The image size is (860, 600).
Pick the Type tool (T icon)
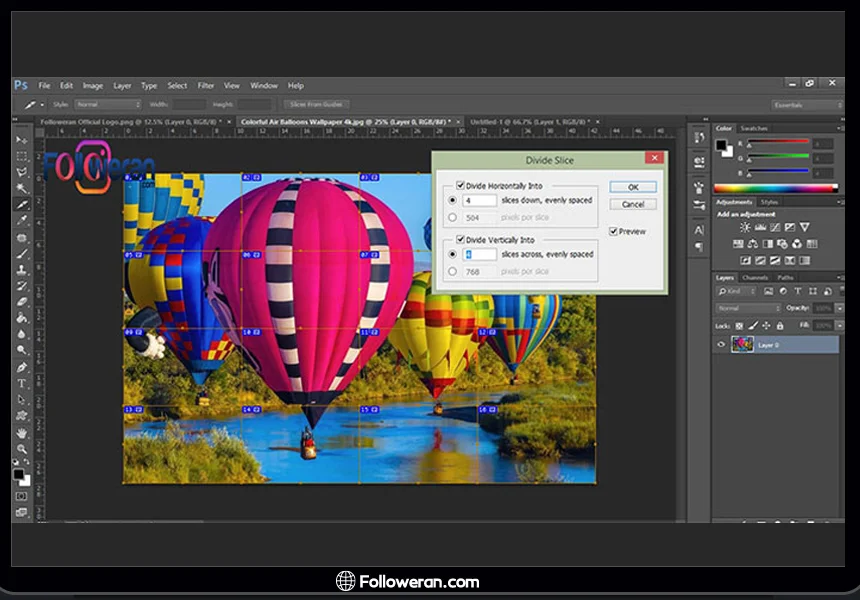tap(22, 383)
